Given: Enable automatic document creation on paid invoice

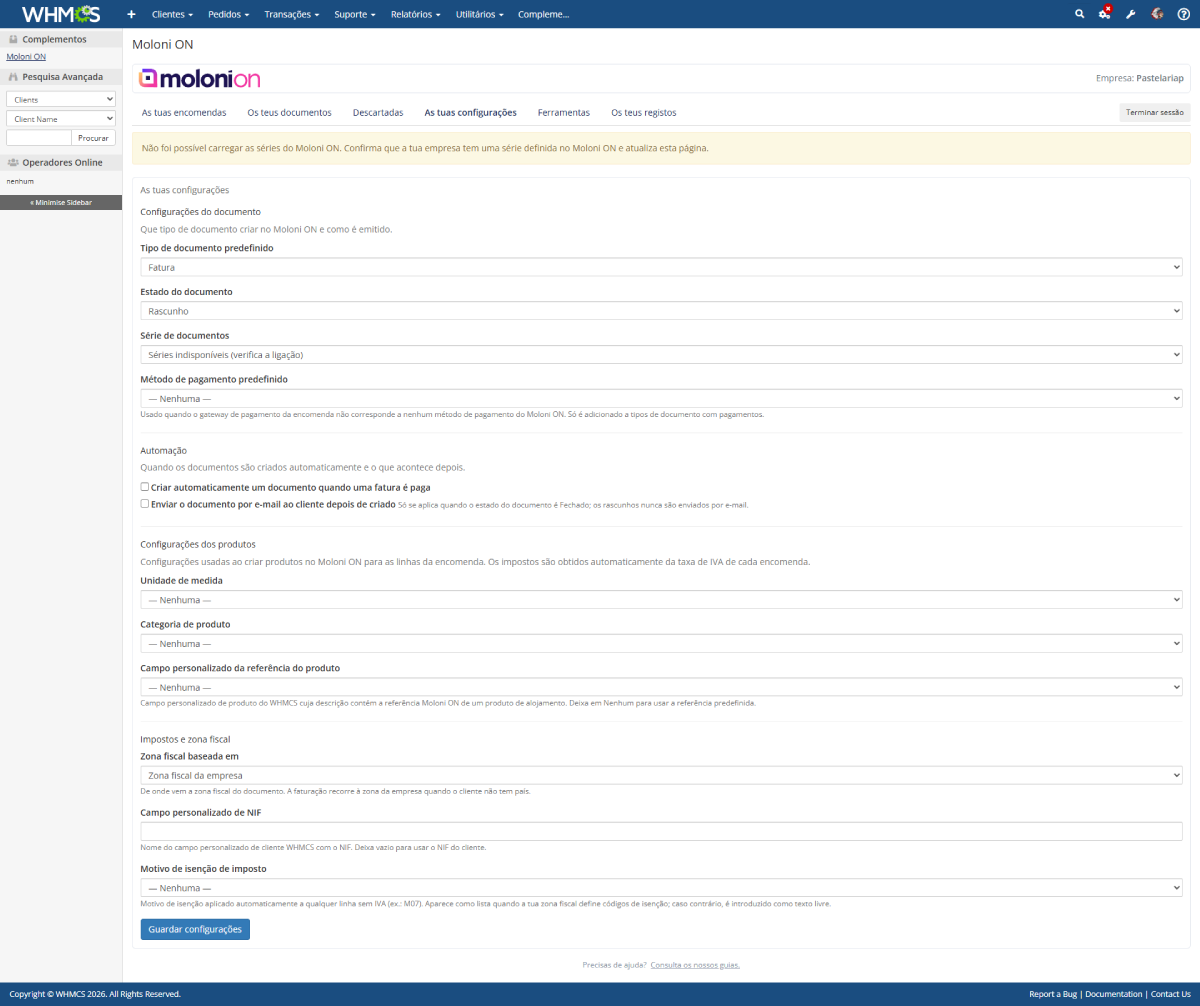Looking at the screenshot, I should point(145,487).
